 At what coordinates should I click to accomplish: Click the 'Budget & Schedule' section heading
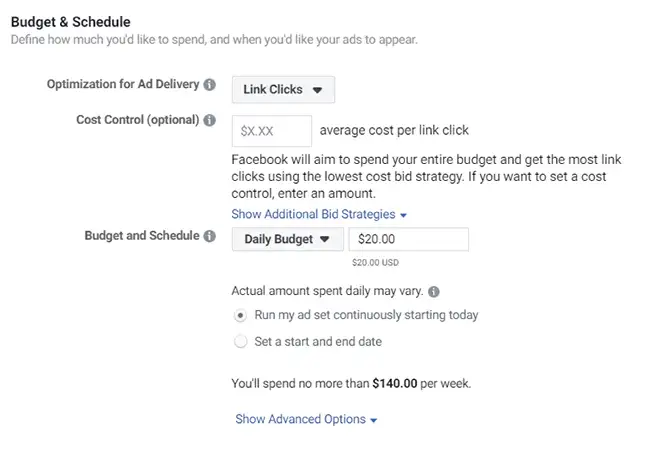point(71,21)
